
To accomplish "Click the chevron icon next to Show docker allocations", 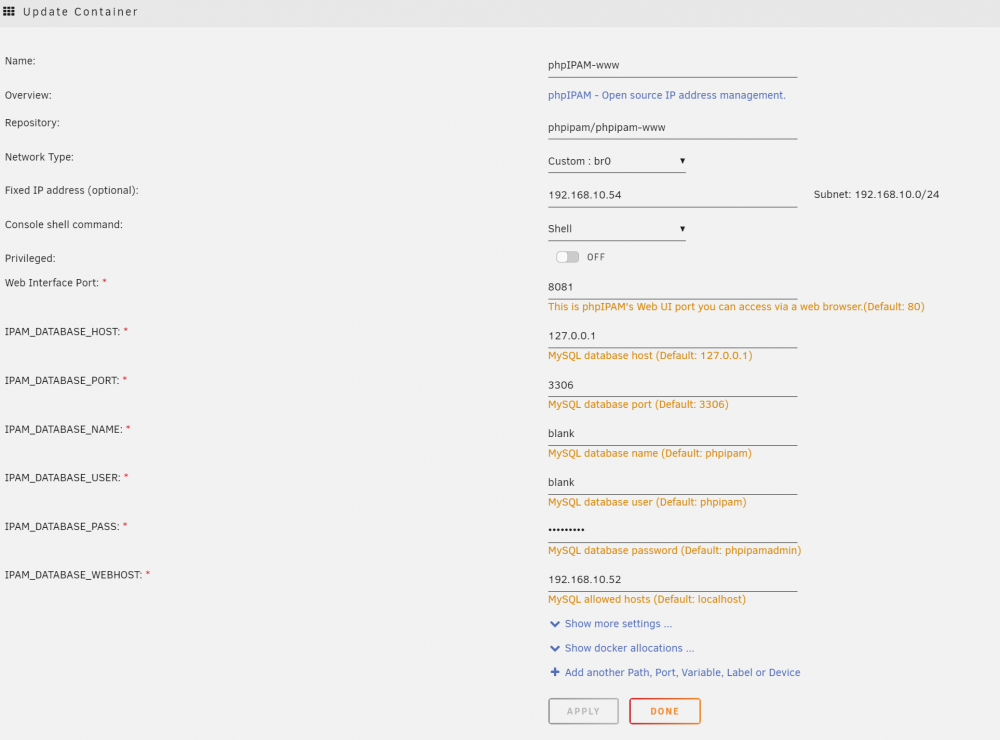I will click(x=555, y=648).
